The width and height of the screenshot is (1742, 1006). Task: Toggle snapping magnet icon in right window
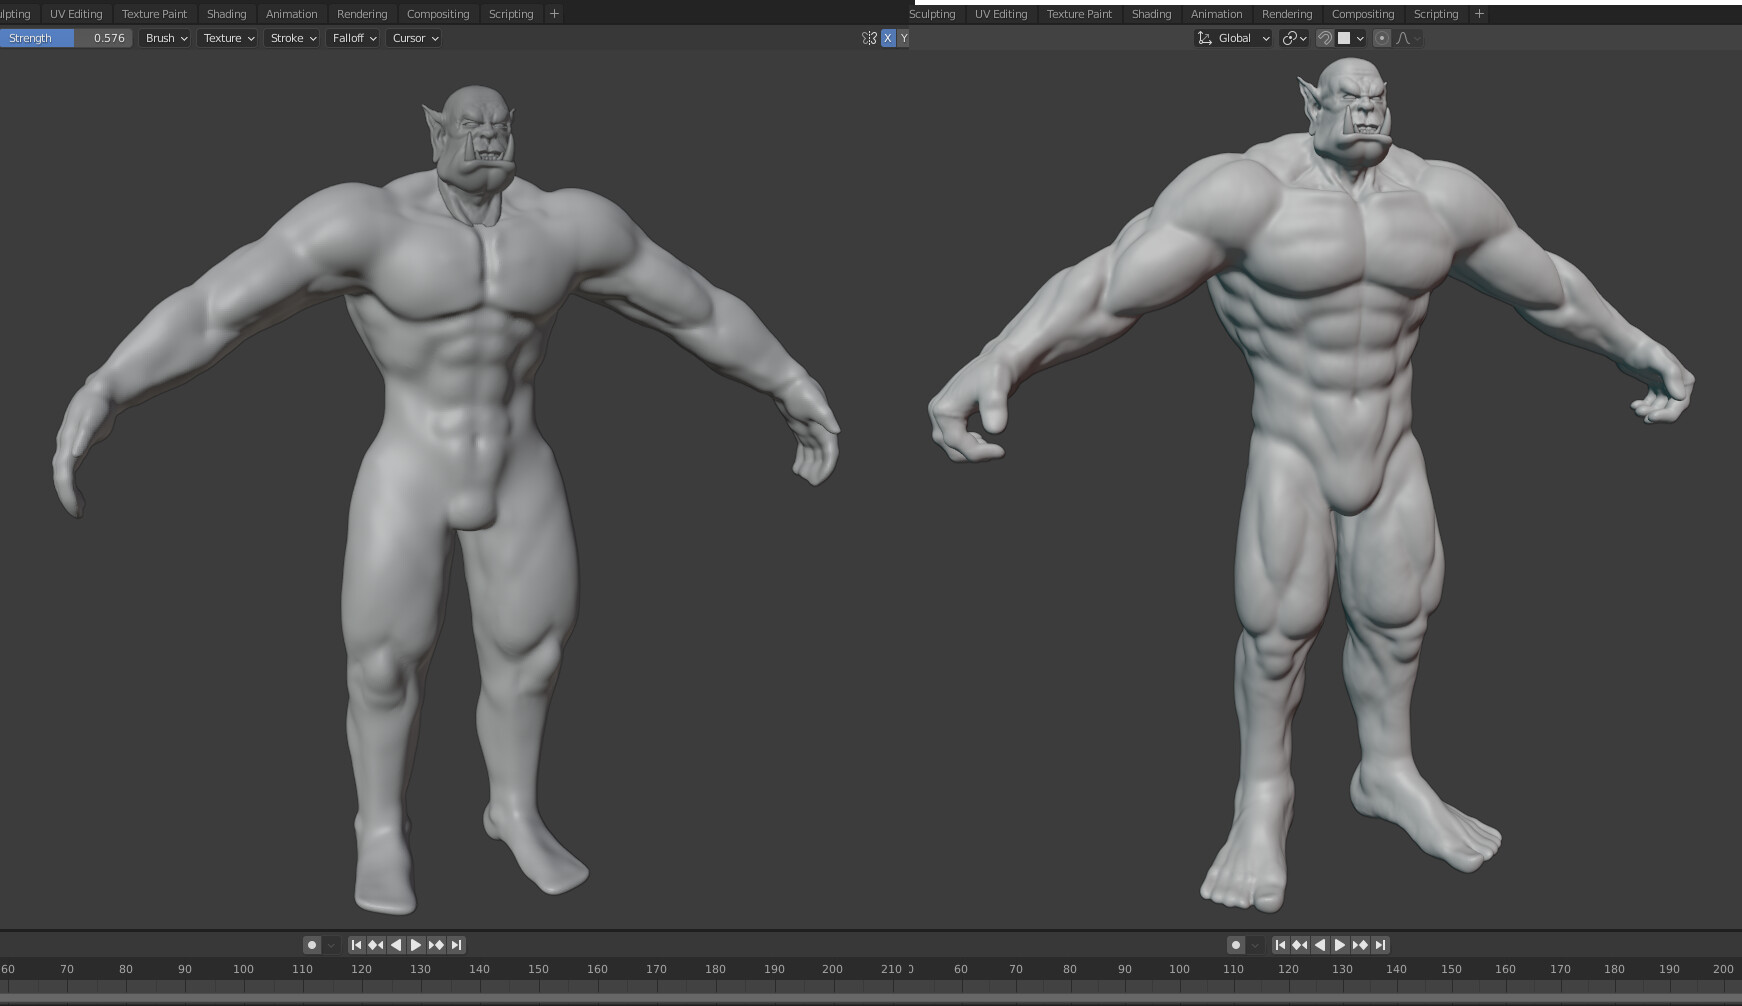click(x=1325, y=38)
